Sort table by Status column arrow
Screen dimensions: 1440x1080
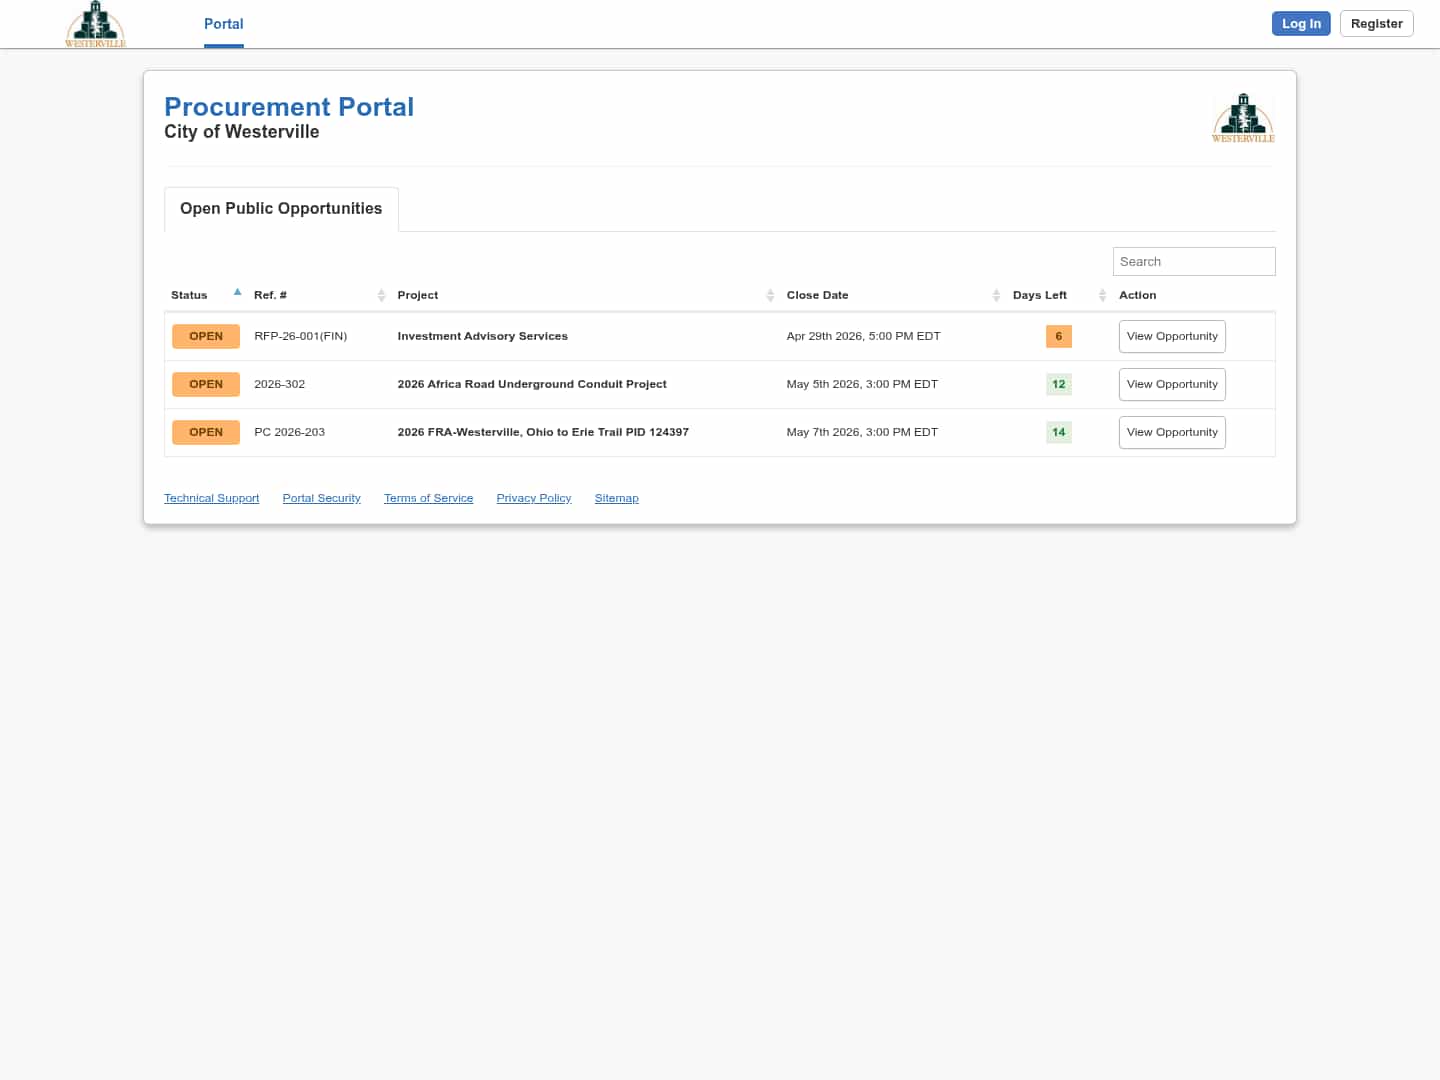pyautogui.click(x=237, y=293)
